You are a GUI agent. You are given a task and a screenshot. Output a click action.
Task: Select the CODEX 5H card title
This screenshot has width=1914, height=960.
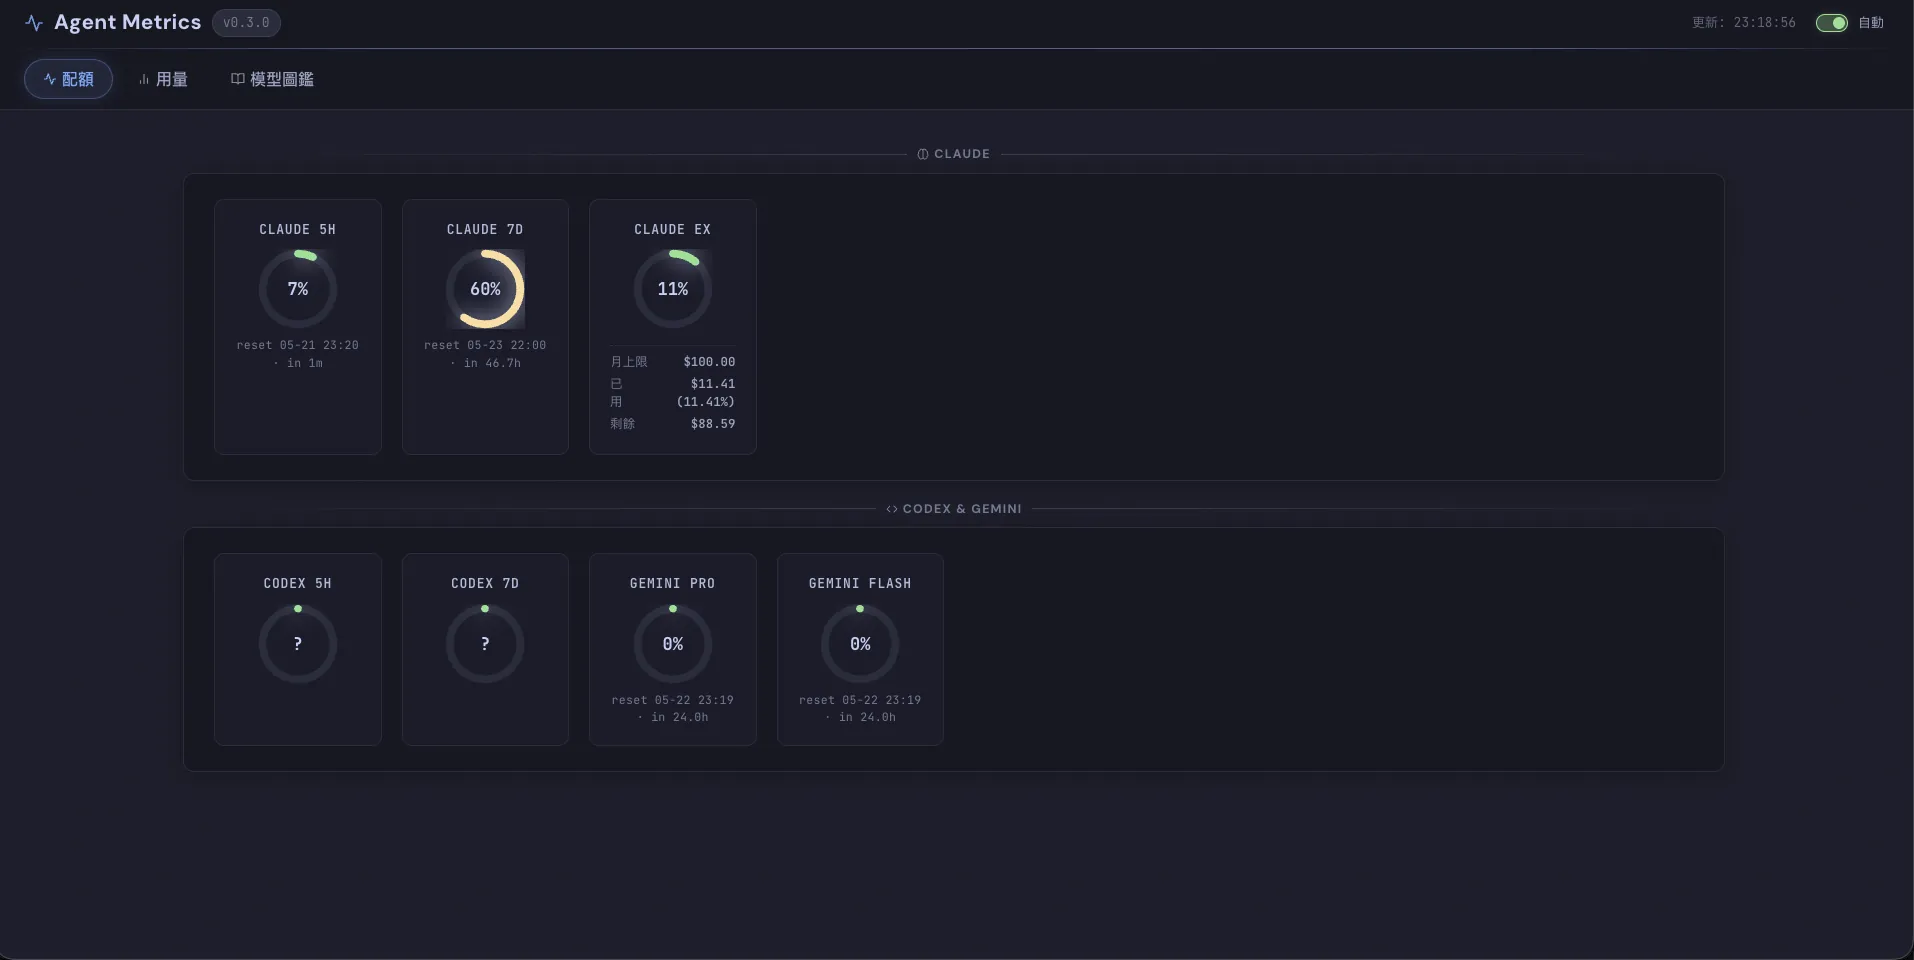[x=298, y=584]
